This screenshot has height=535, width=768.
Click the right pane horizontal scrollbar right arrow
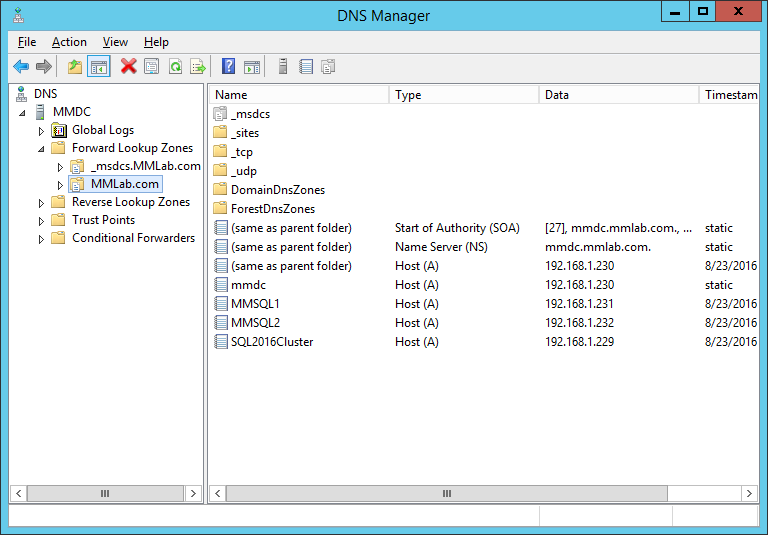[750, 494]
